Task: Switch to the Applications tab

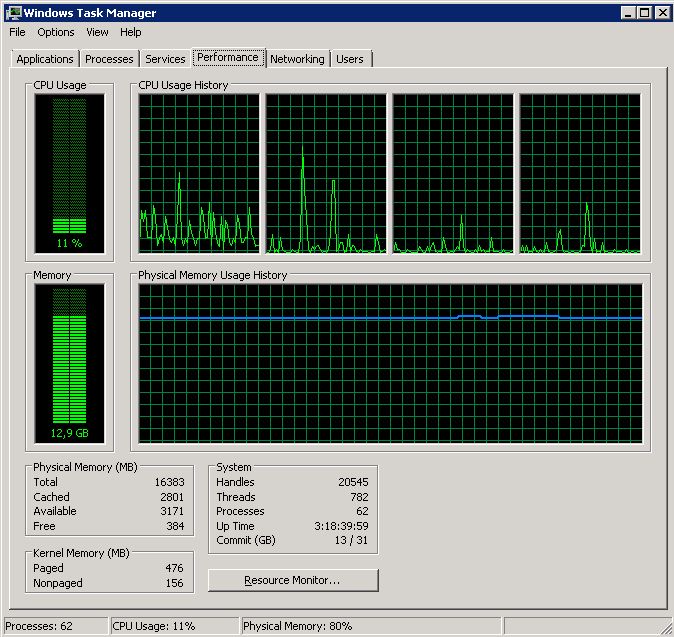Action: coord(45,59)
